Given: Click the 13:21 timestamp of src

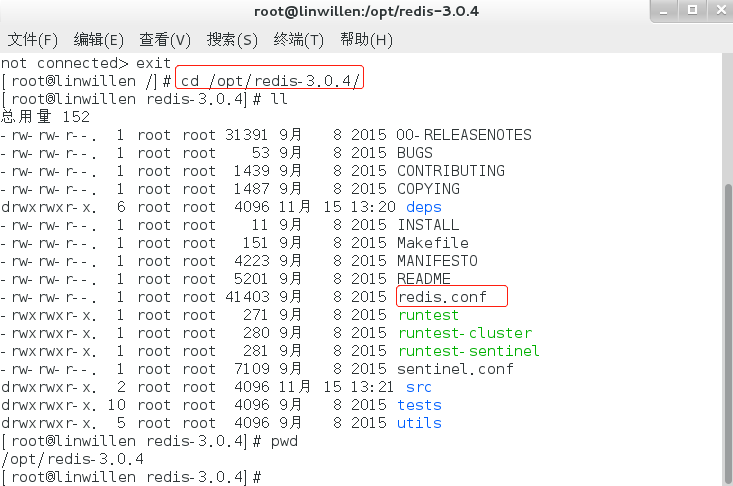Looking at the screenshot, I should click(x=372, y=387).
